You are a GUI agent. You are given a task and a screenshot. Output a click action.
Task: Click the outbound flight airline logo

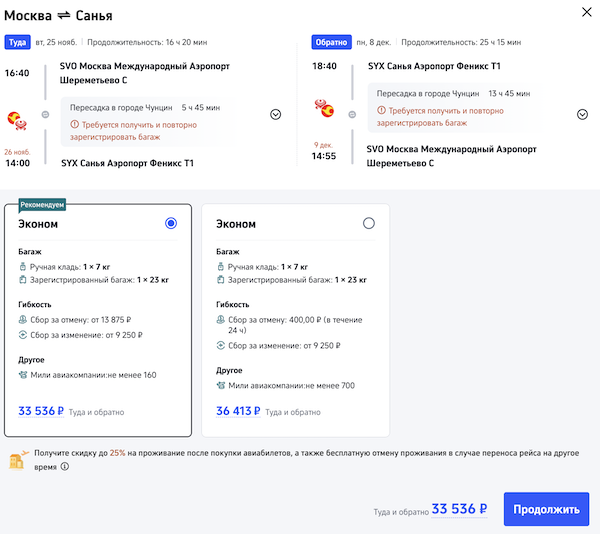pyautogui.click(x=17, y=120)
